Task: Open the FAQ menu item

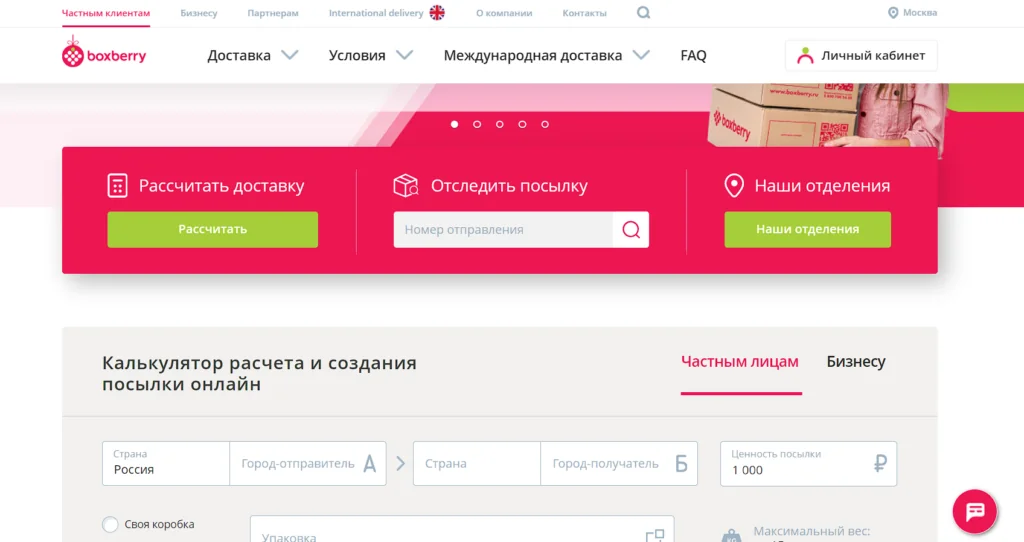Action: pos(693,56)
